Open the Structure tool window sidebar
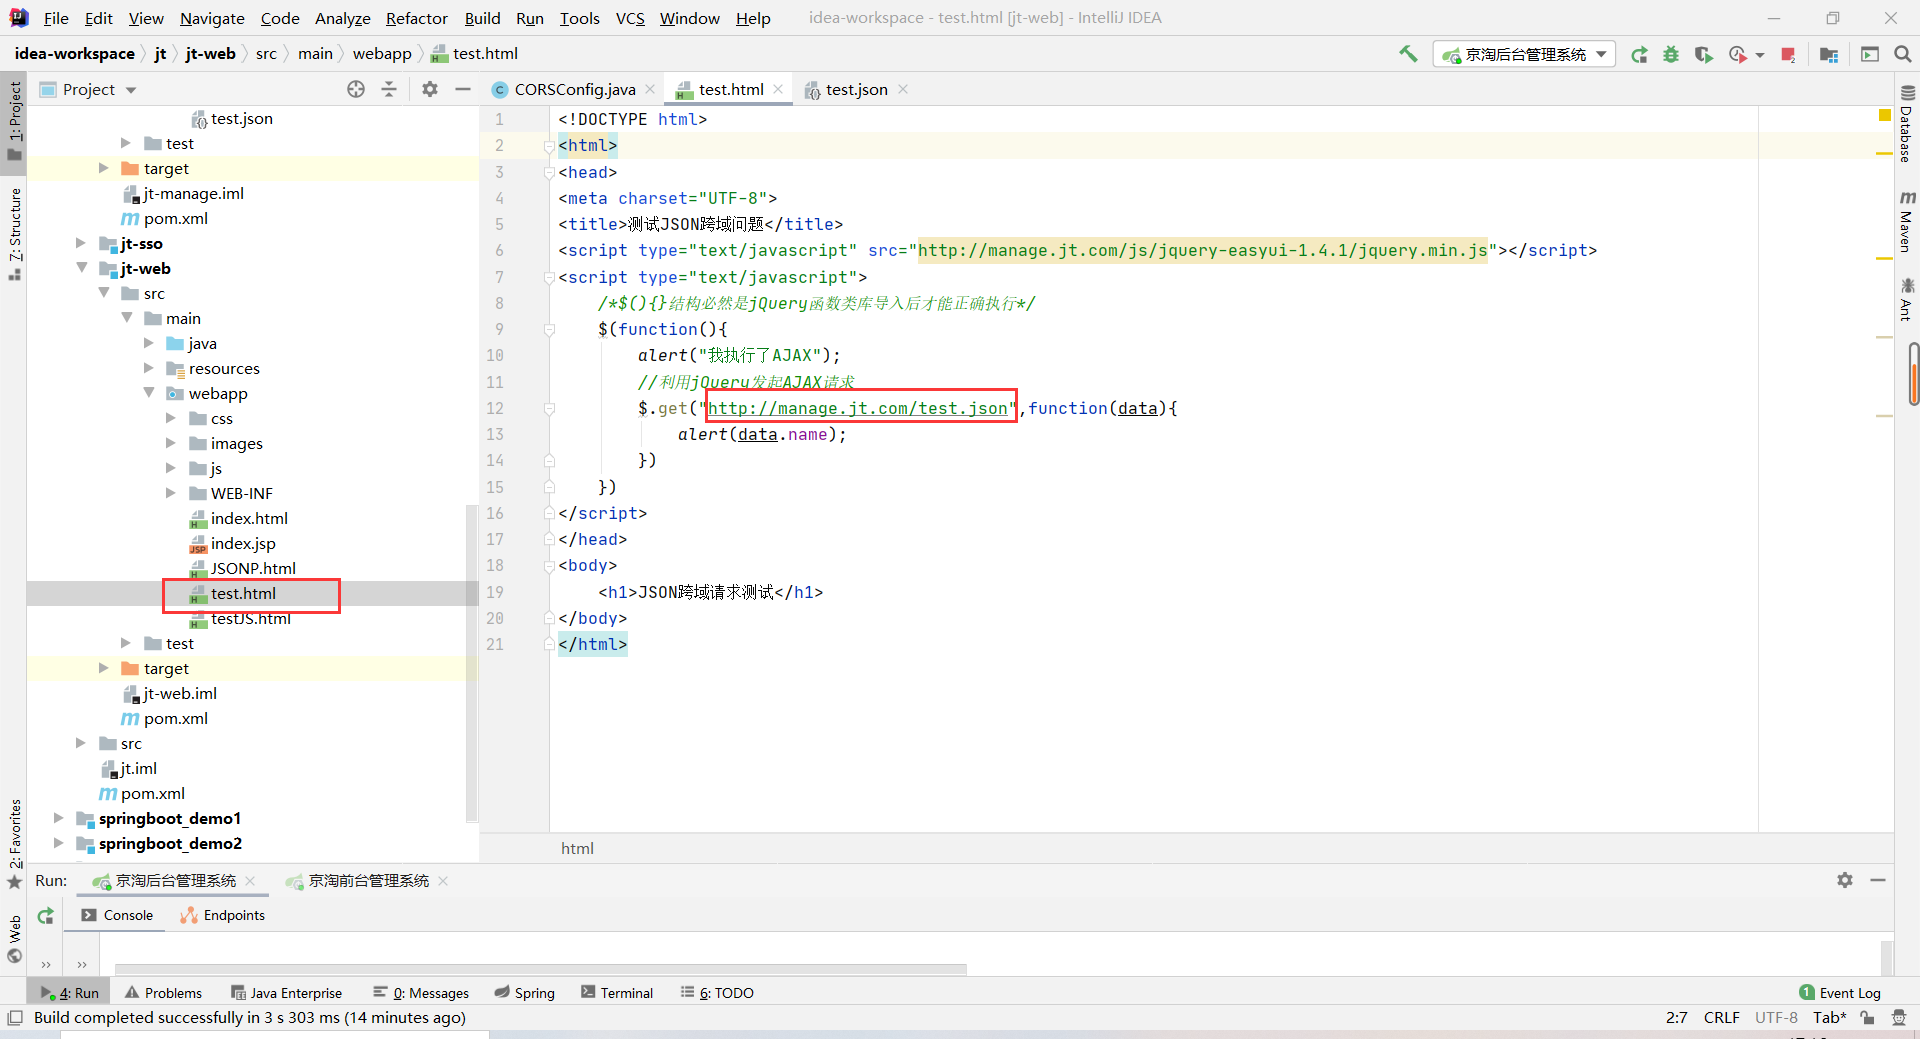 tap(14, 233)
